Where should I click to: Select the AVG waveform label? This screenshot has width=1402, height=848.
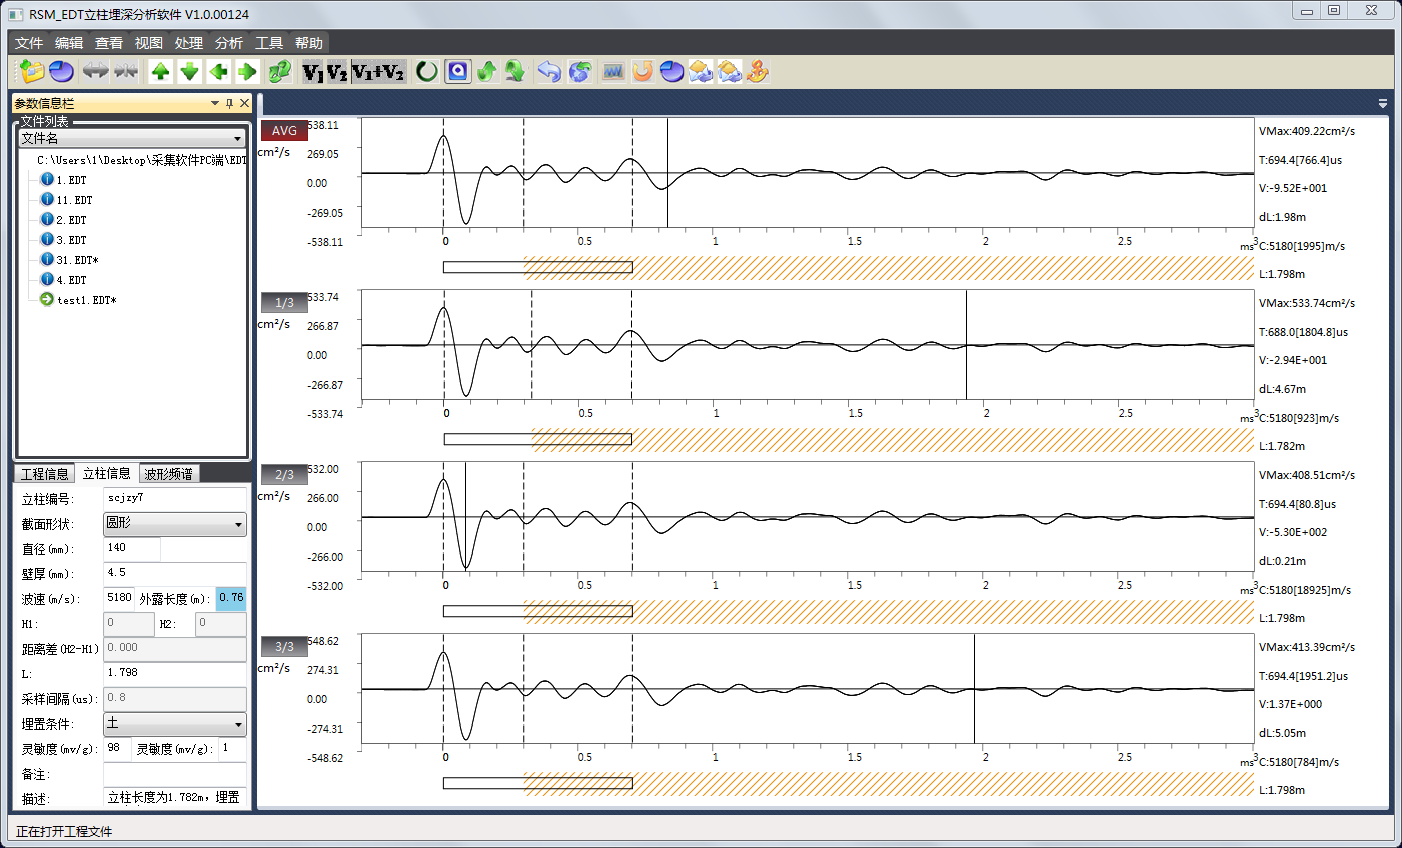point(284,131)
